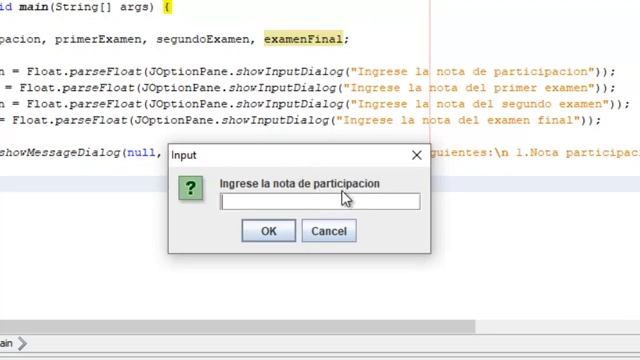Click the dialog label Ingrese la nota de participacion
Viewport: 640px width, 360px height.
pyautogui.click(x=300, y=184)
